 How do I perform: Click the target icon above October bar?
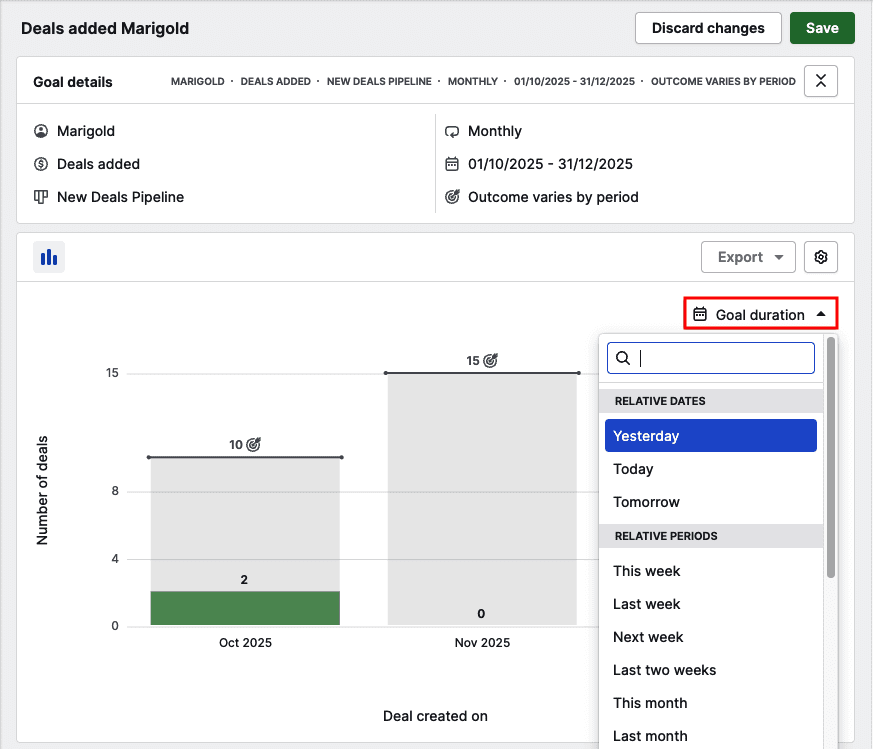253,444
